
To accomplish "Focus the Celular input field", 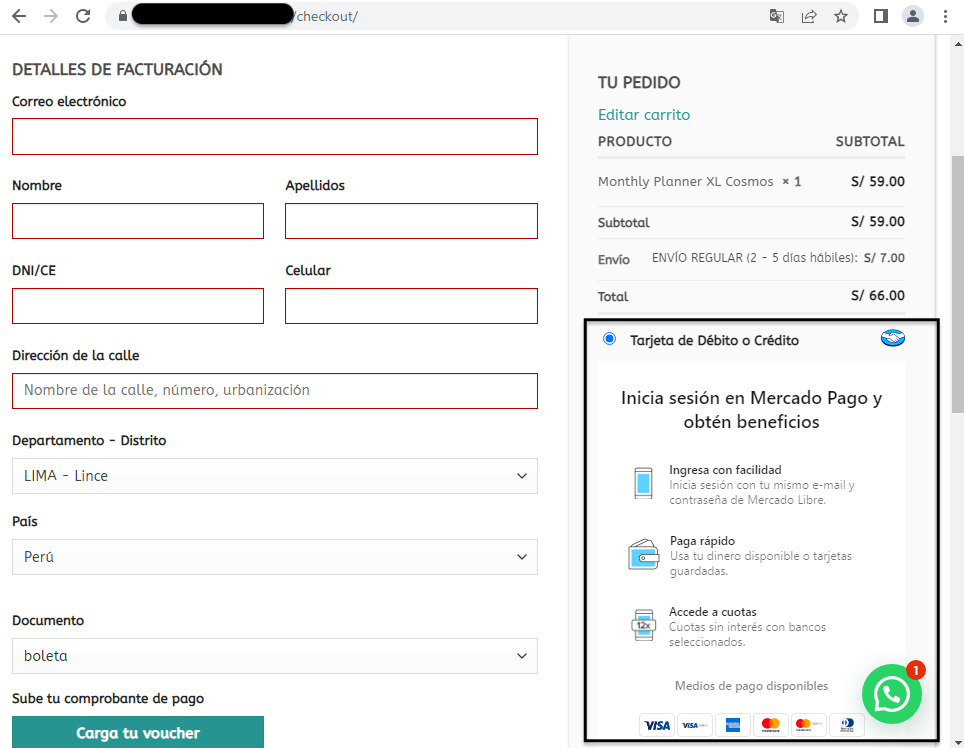I will 411,305.
